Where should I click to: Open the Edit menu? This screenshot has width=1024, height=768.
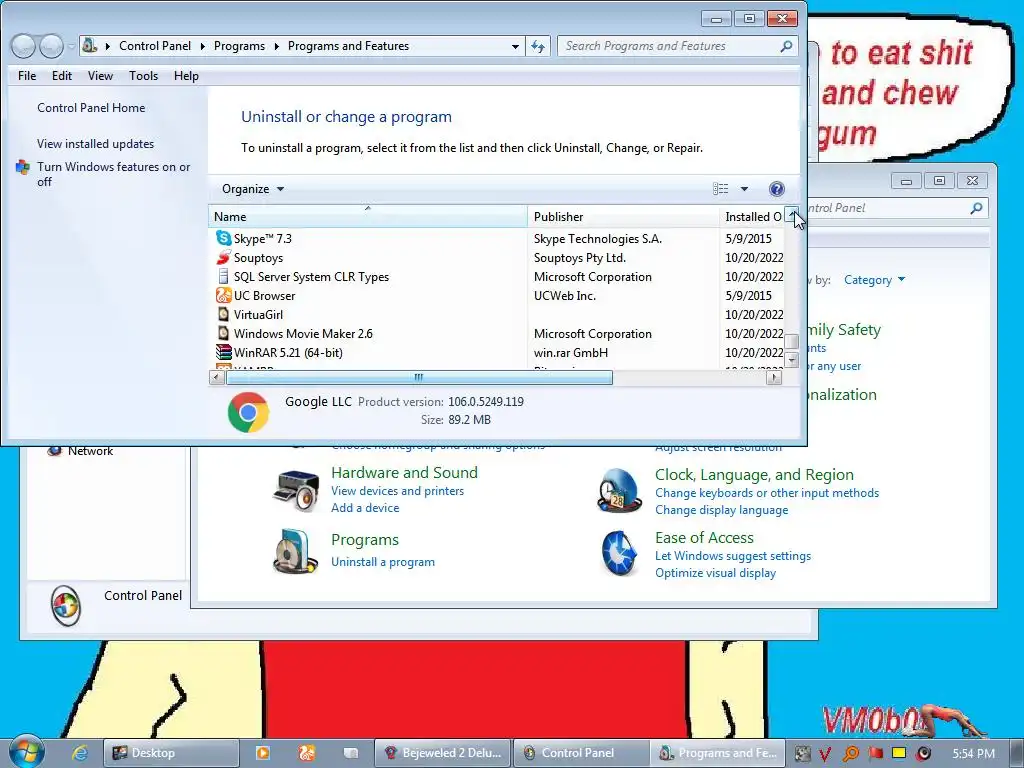point(62,76)
